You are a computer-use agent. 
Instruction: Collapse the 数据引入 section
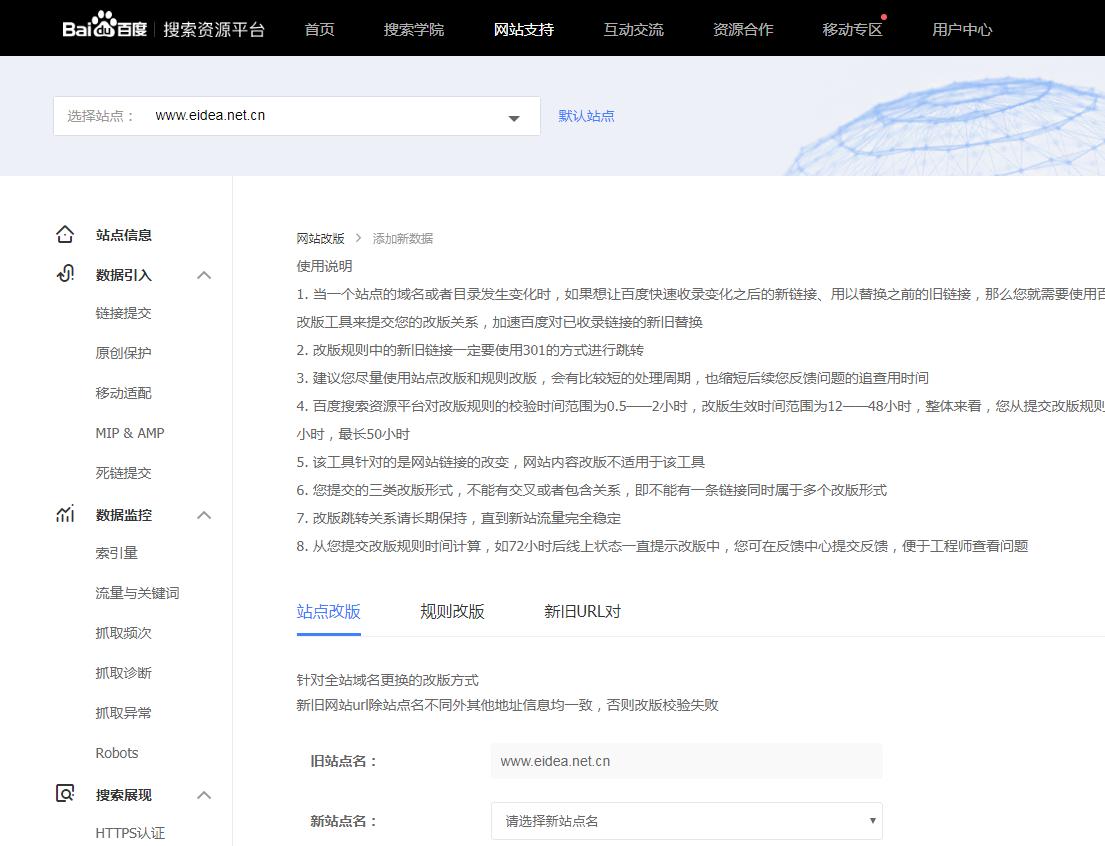pyautogui.click(x=204, y=274)
